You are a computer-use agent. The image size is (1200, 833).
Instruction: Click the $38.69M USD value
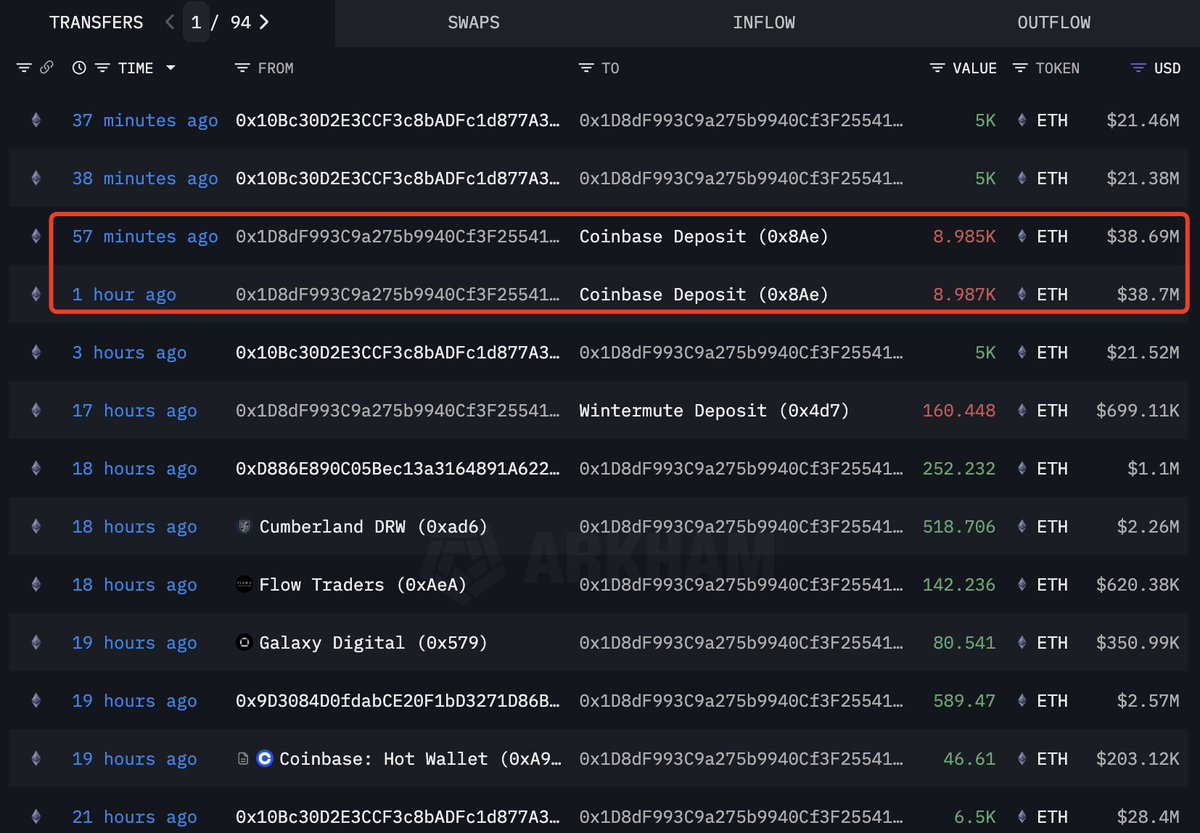(1143, 236)
